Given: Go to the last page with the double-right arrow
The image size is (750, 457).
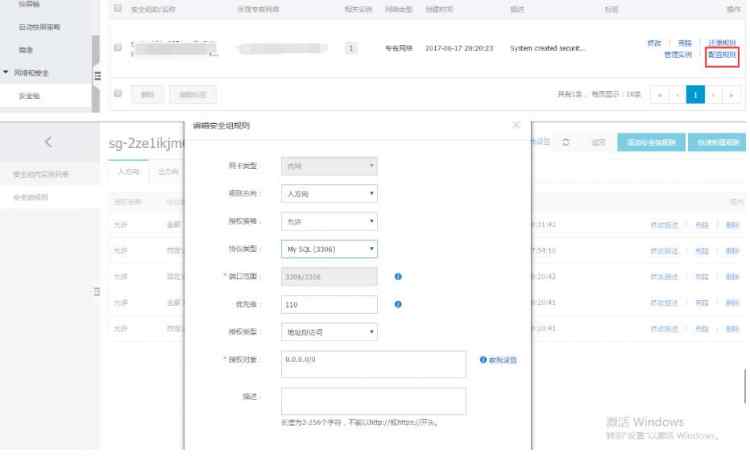Looking at the screenshot, I should click(x=731, y=95).
